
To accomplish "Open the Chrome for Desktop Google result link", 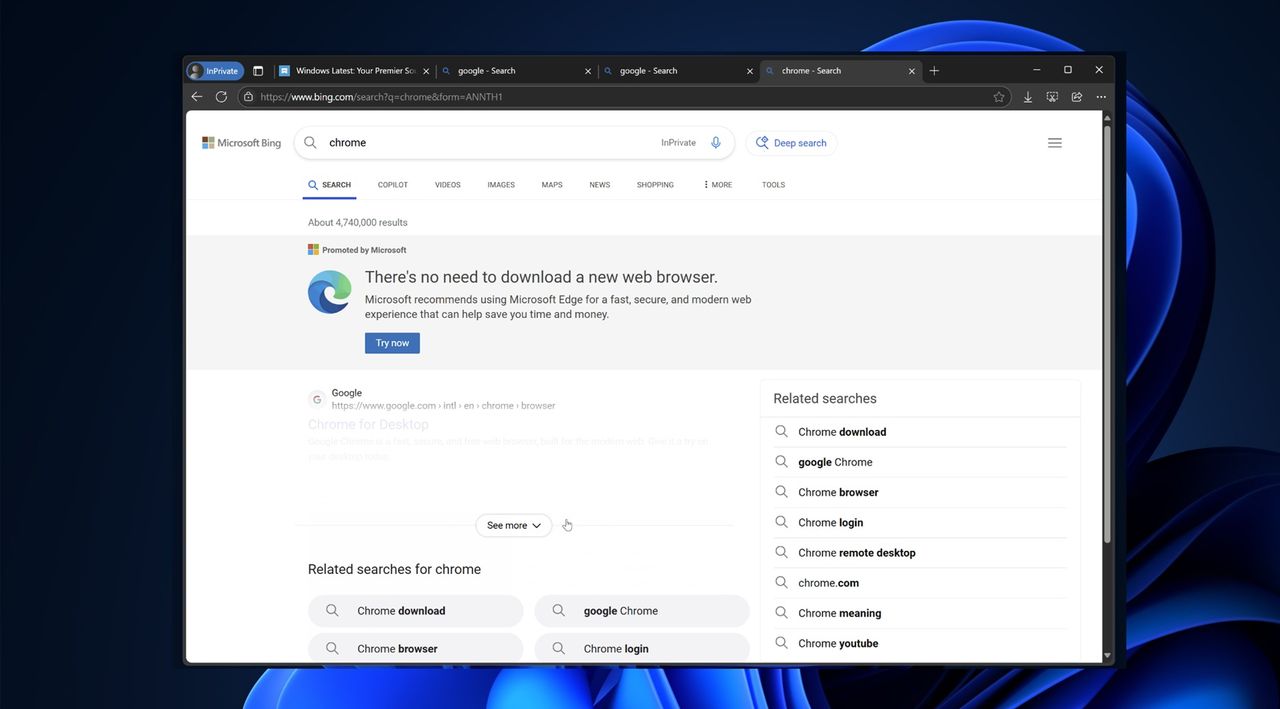I will click(368, 424).
